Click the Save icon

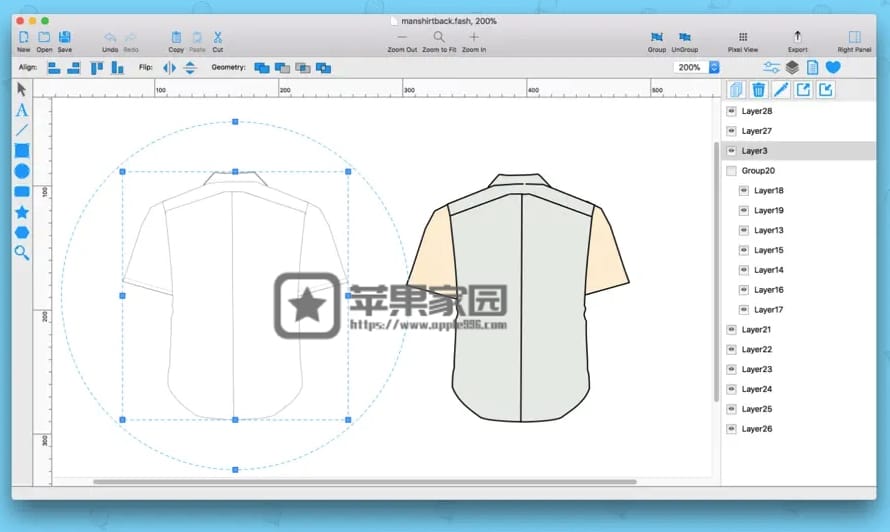[65, 37]
